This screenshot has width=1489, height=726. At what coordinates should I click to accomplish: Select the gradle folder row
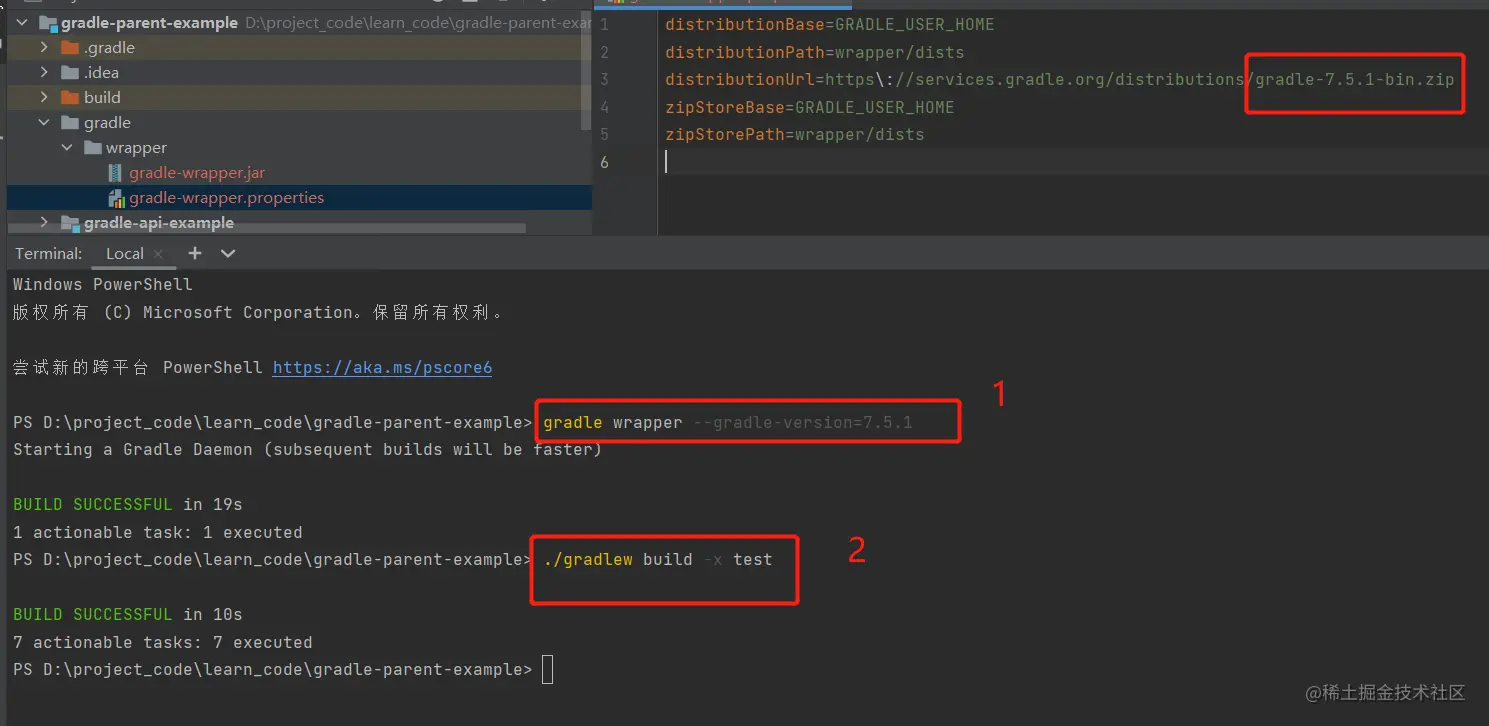coord(299,122)
